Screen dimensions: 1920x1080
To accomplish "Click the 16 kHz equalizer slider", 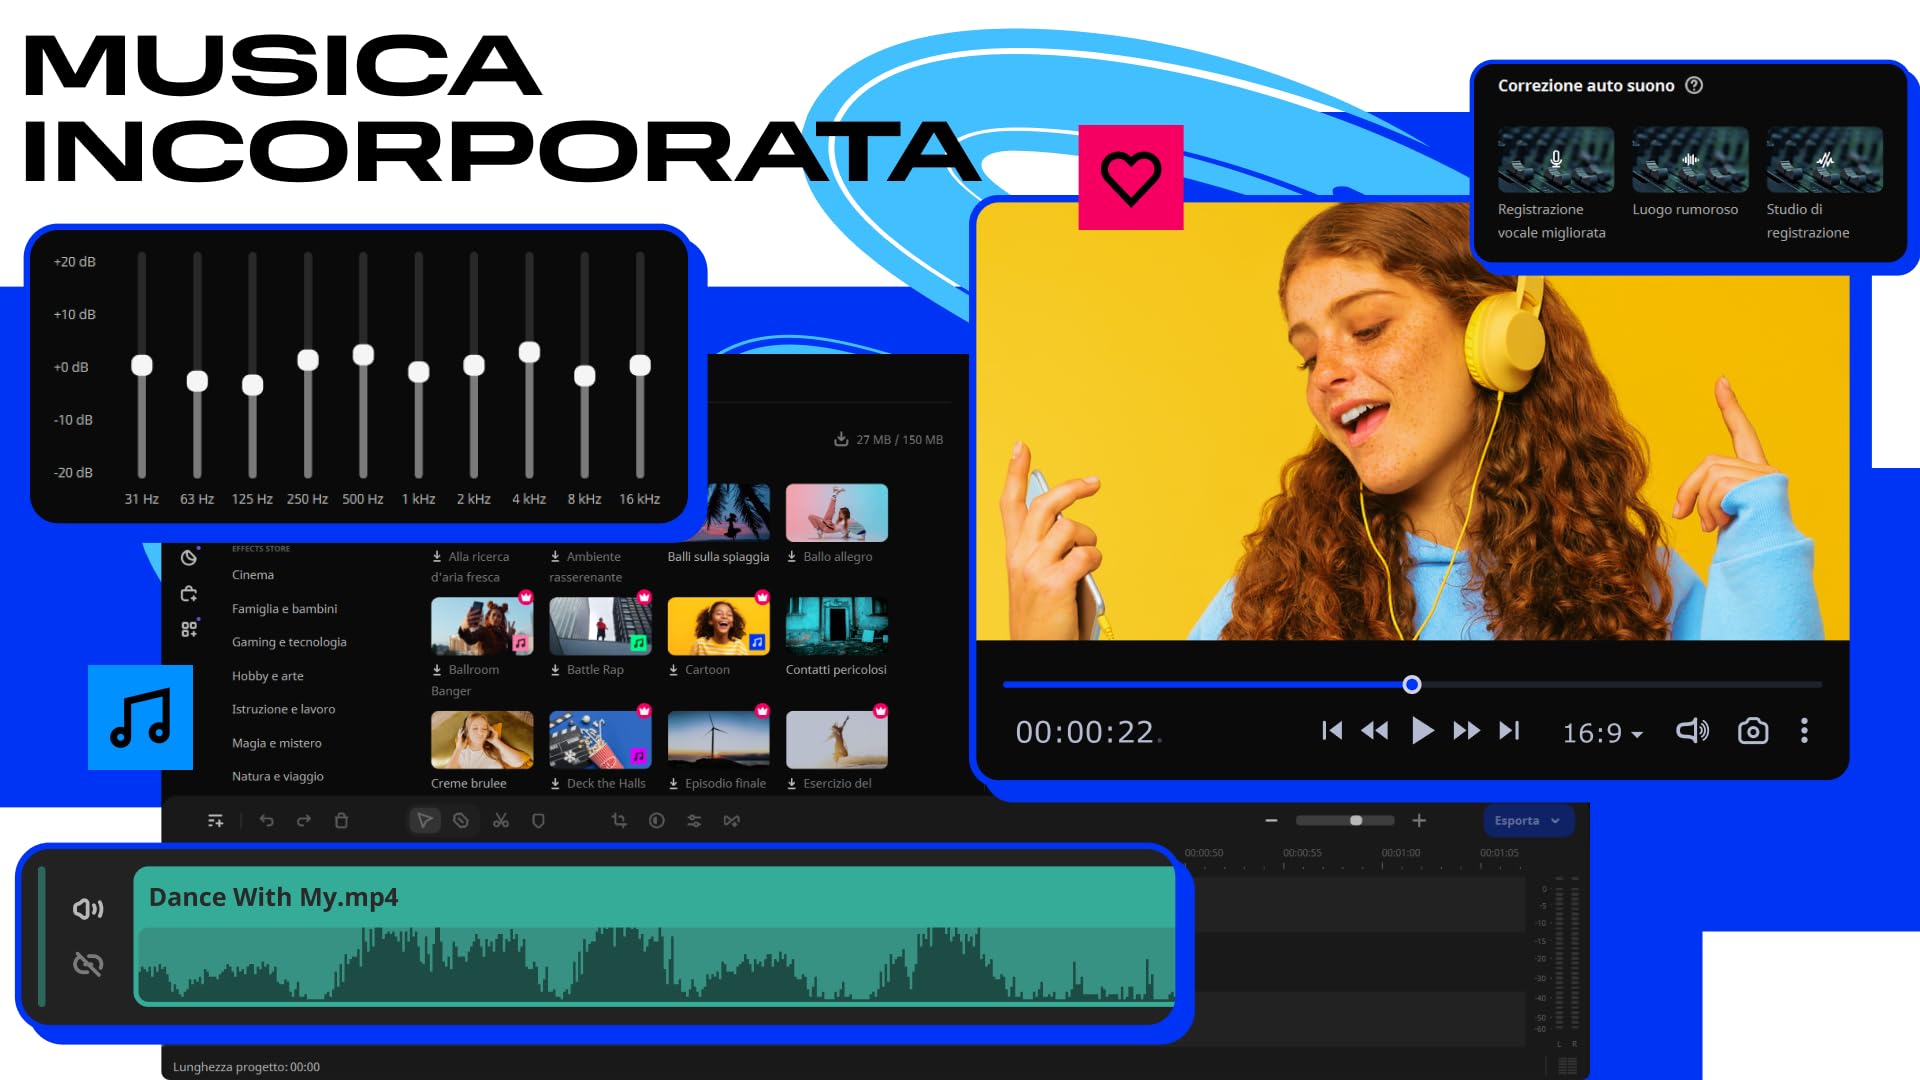I will (640, 366).
